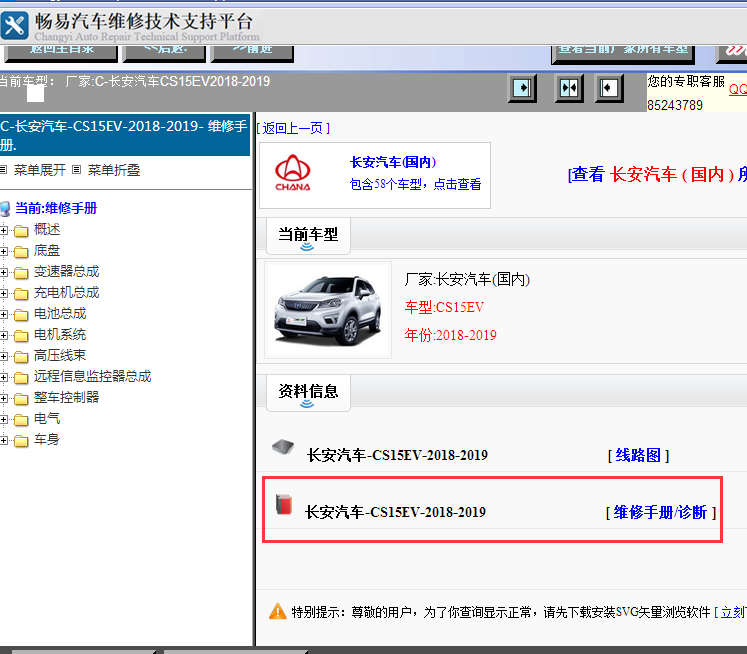The image size is (747, 654).
Task: Click the folder icon for 概述
Action: (x=21, y=231)
